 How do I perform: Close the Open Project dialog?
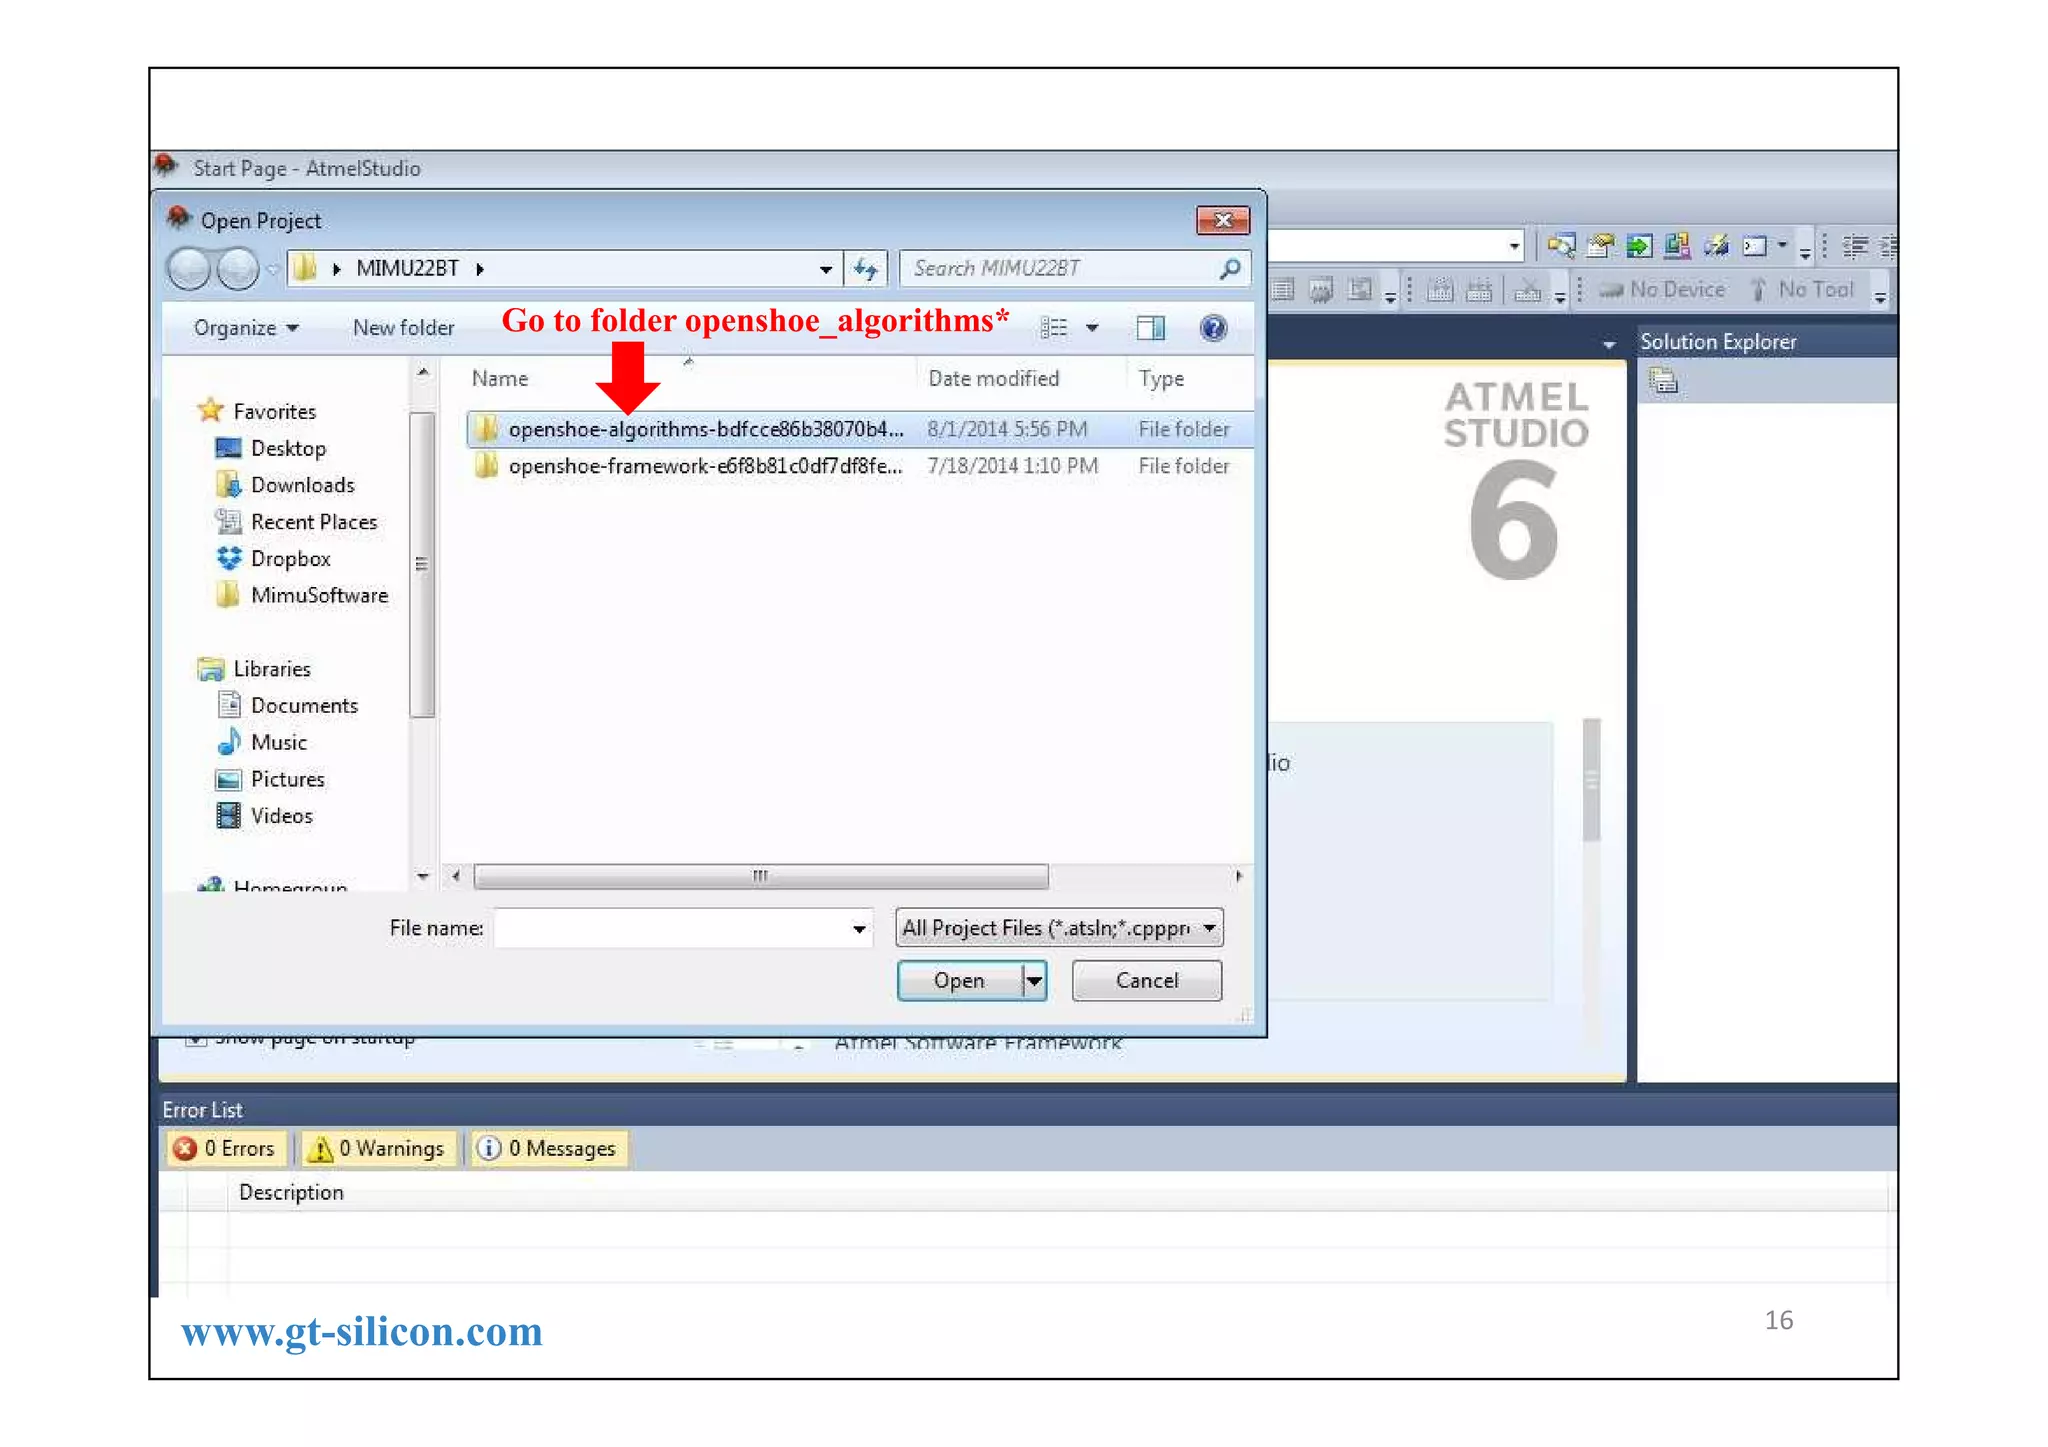[1223, 220]
